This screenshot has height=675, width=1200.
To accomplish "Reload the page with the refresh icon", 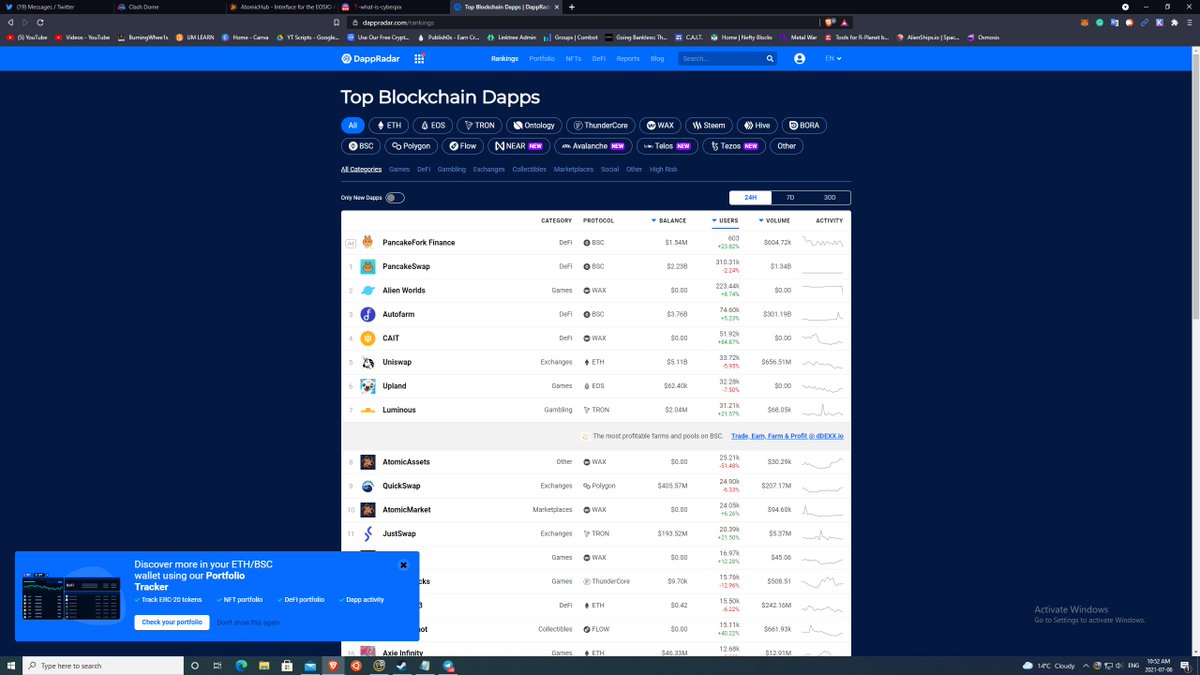I will [x=39, y=22].
